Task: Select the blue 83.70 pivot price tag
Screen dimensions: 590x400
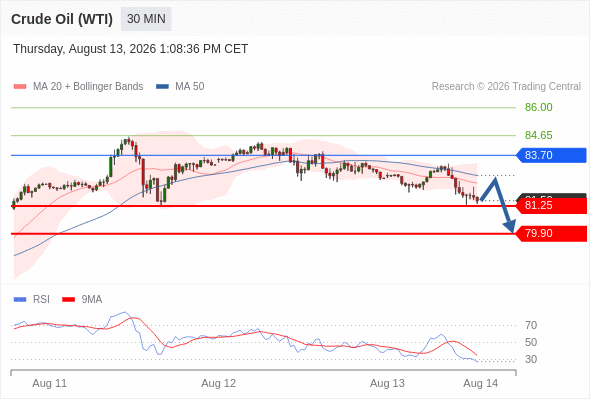Action: point(551,155)
